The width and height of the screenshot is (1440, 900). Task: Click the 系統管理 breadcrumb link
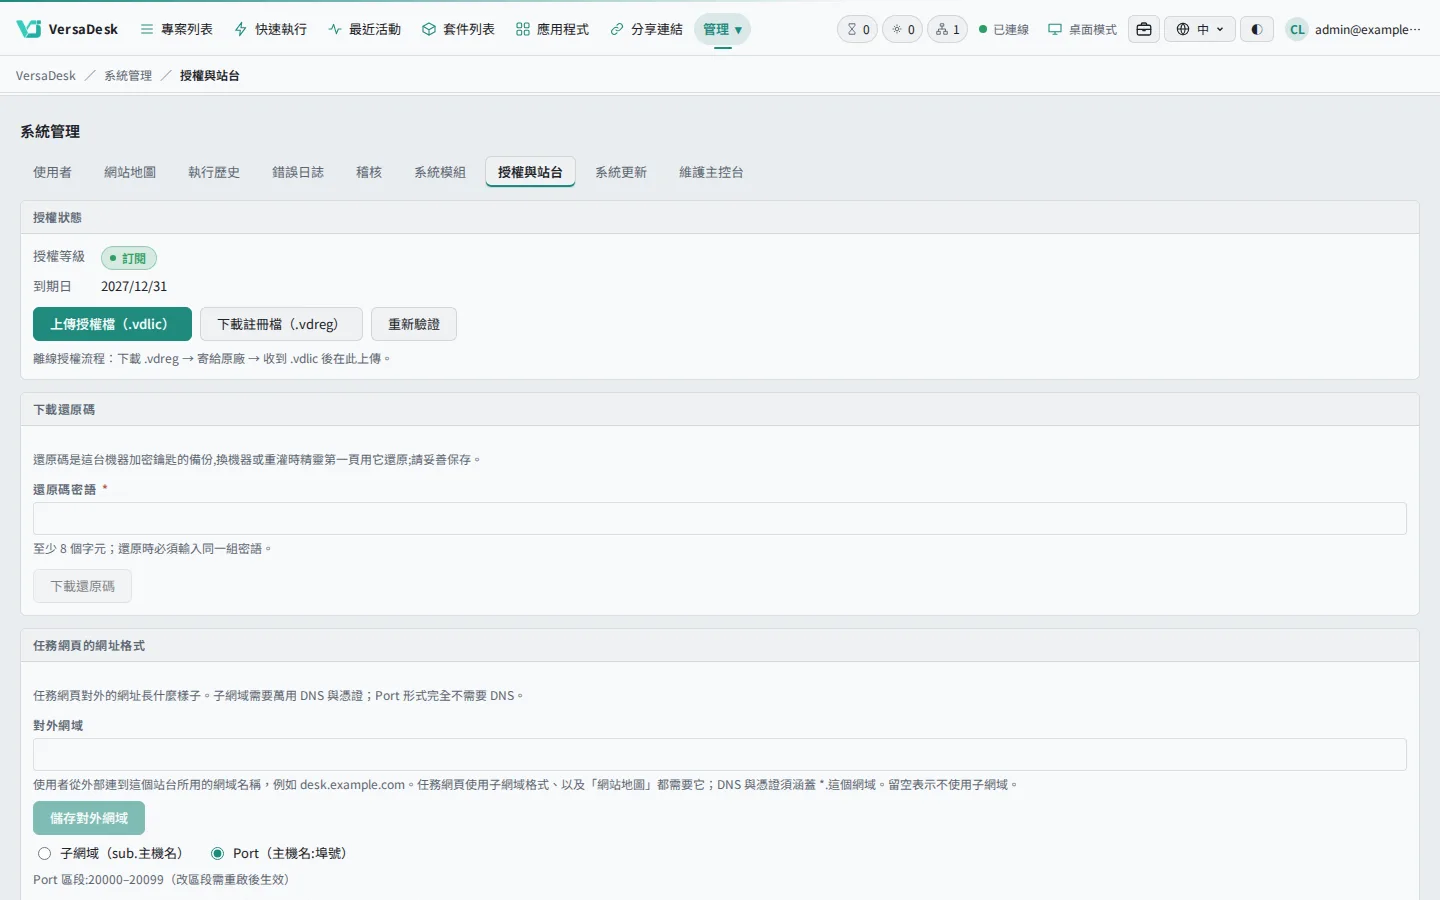point(128,75)
